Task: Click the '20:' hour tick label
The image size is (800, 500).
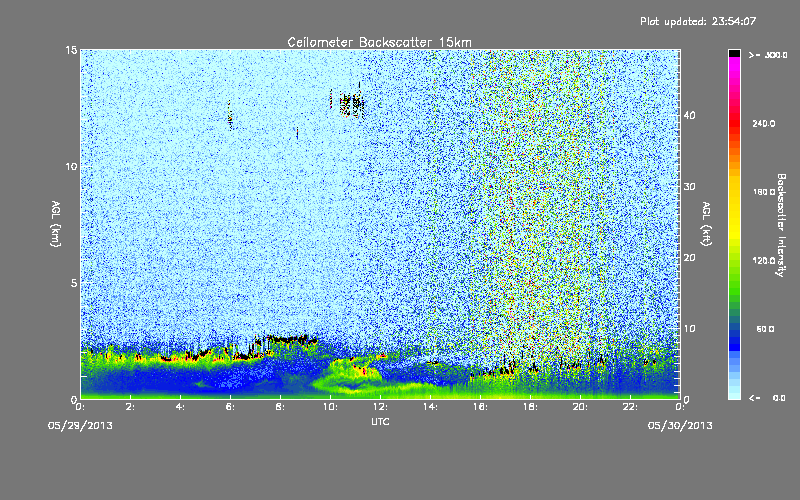Action: click(580, 407)
